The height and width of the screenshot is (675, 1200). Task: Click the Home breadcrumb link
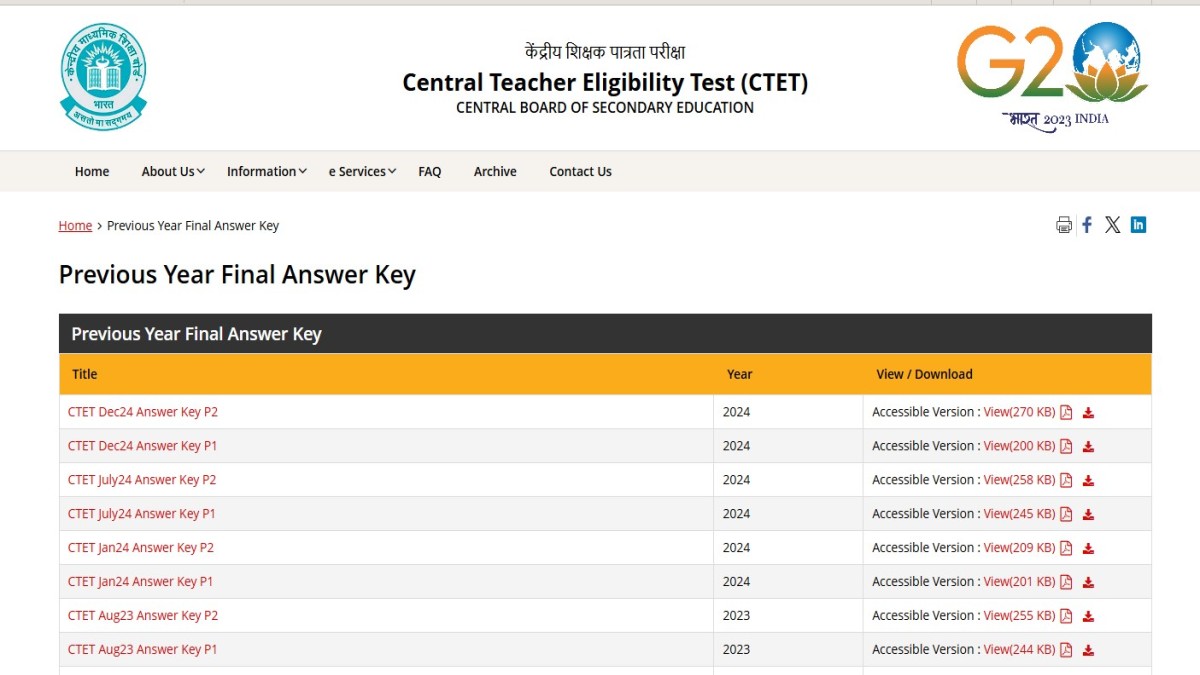[x=75, y=226]
